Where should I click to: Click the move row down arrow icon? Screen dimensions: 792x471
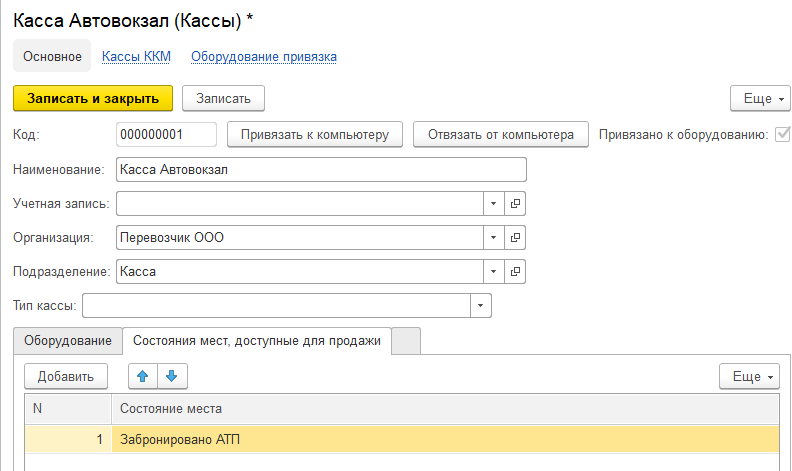(x=172, y=376)
